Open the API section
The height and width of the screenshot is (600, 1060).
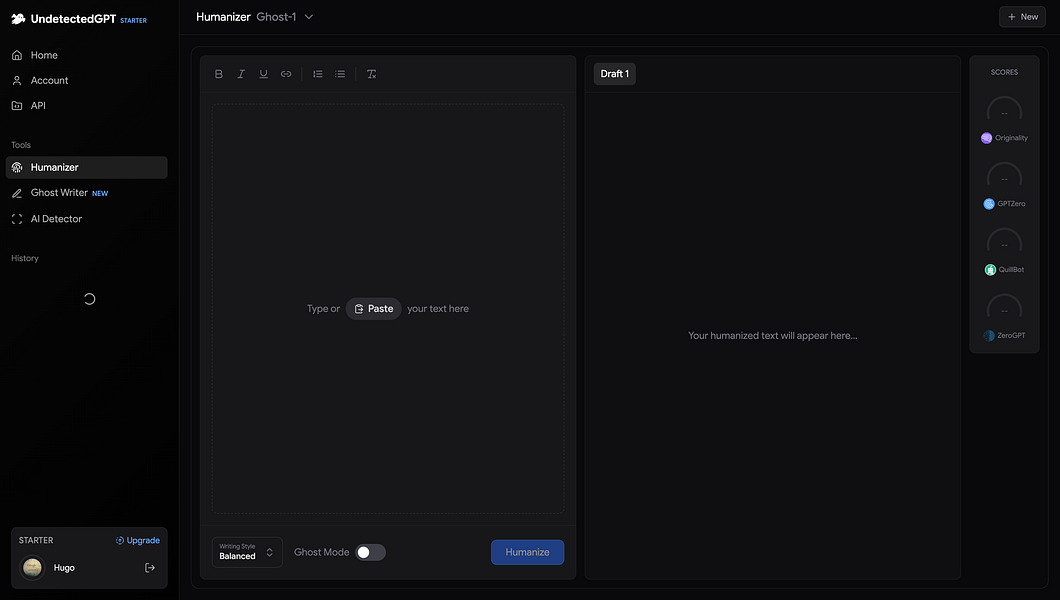click(x=86, y=105)
